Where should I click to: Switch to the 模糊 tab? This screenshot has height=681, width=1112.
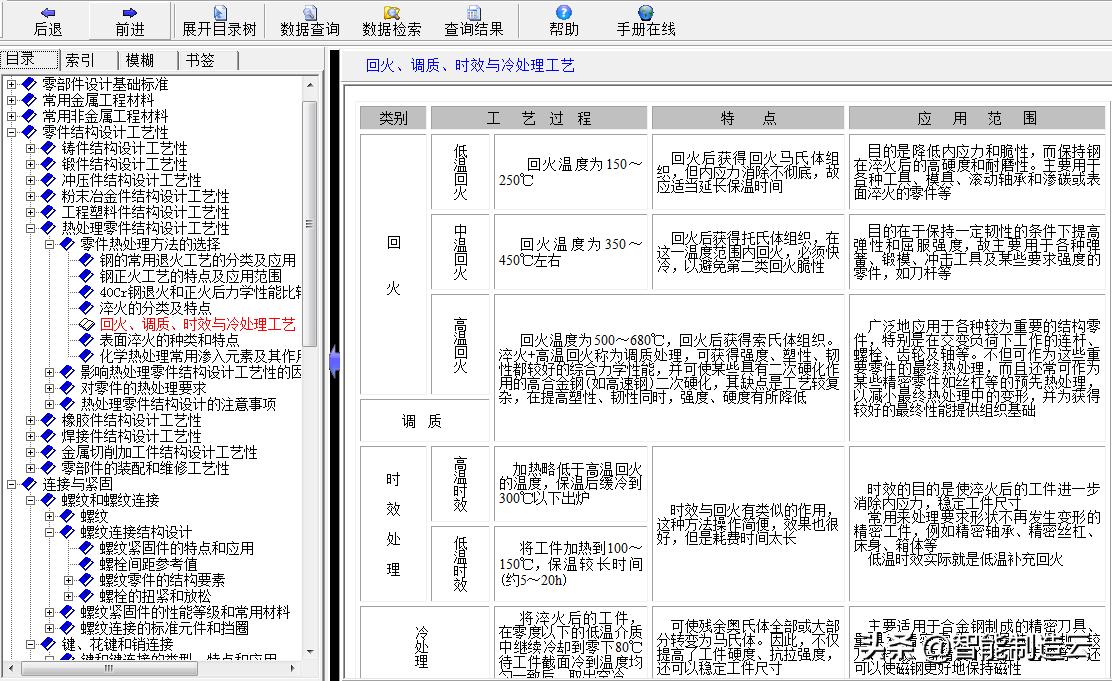(x=140, y=59)
